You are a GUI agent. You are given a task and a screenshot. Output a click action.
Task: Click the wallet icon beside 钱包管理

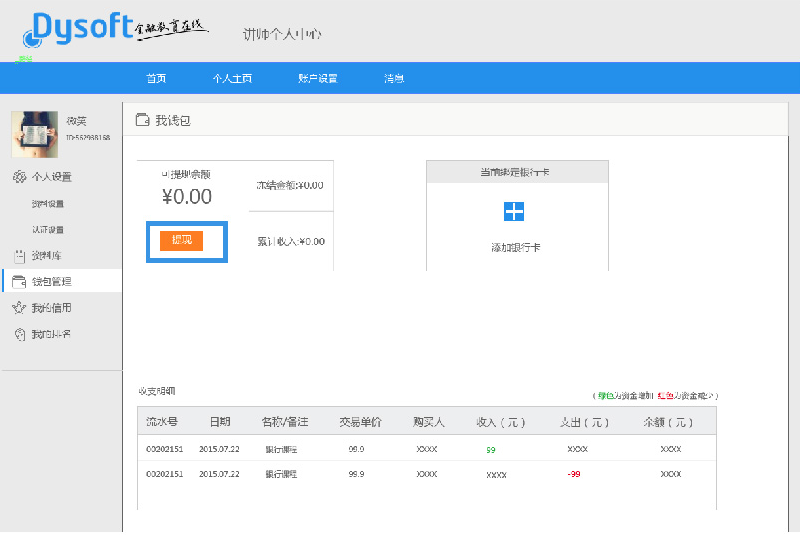[x=19, y=282]
